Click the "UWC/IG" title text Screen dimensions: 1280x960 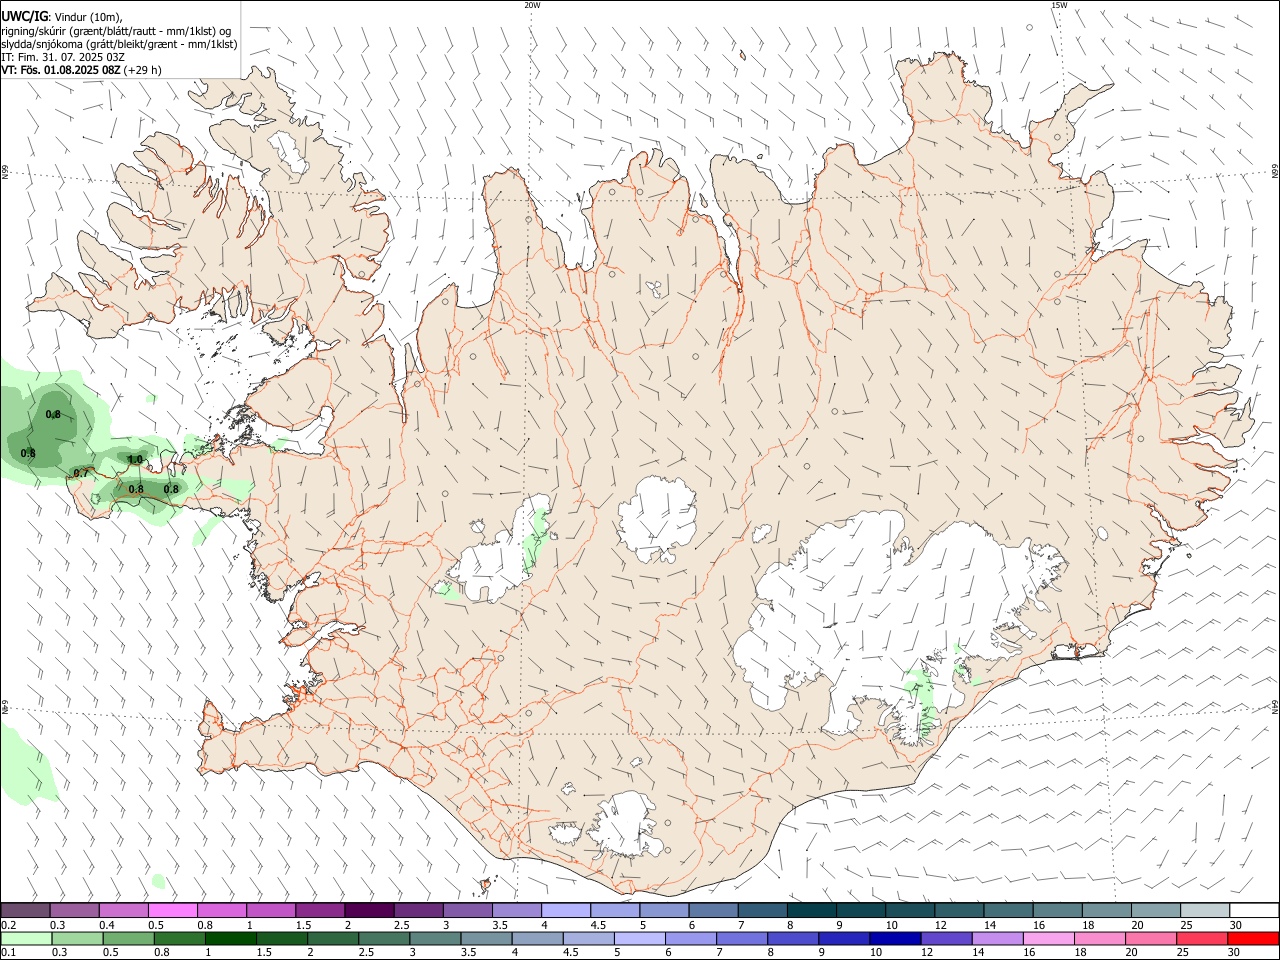click(x=24, y=16)
